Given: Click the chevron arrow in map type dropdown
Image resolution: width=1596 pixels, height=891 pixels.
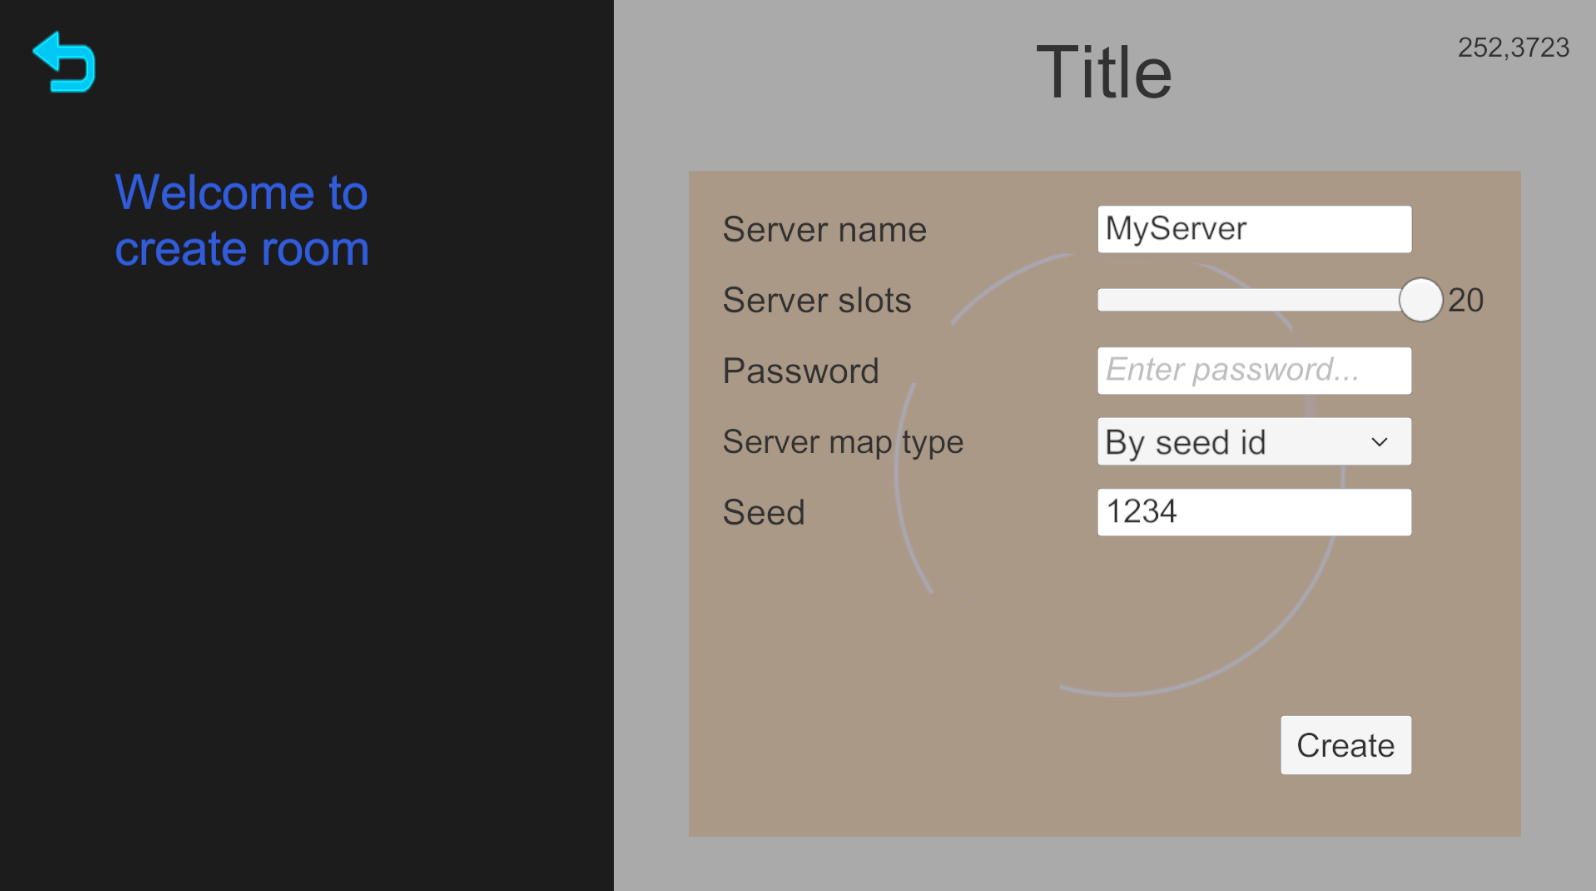Looking at the screenshot, I should pos(1379,442).
